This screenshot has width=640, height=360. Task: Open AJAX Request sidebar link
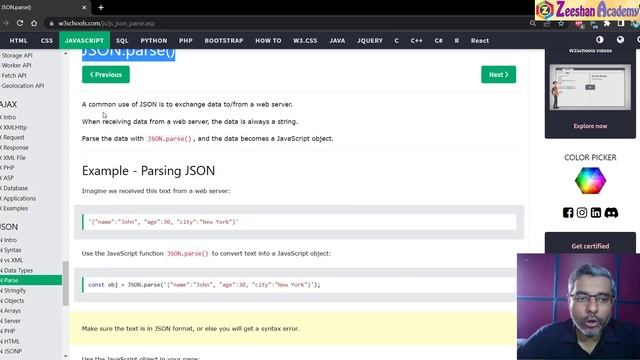(x=13, y=138)
